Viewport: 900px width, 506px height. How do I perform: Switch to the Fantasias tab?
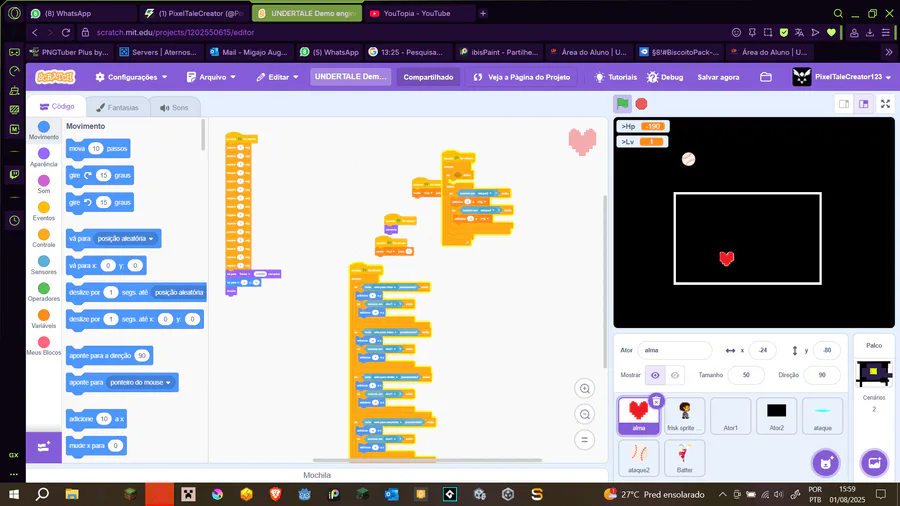118,107
